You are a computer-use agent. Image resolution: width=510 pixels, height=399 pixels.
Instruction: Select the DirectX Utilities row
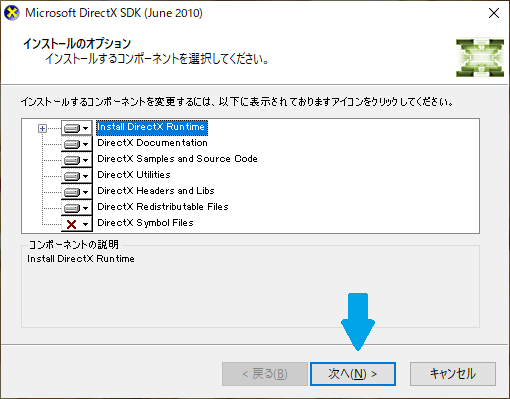click(x=134, y=175)
